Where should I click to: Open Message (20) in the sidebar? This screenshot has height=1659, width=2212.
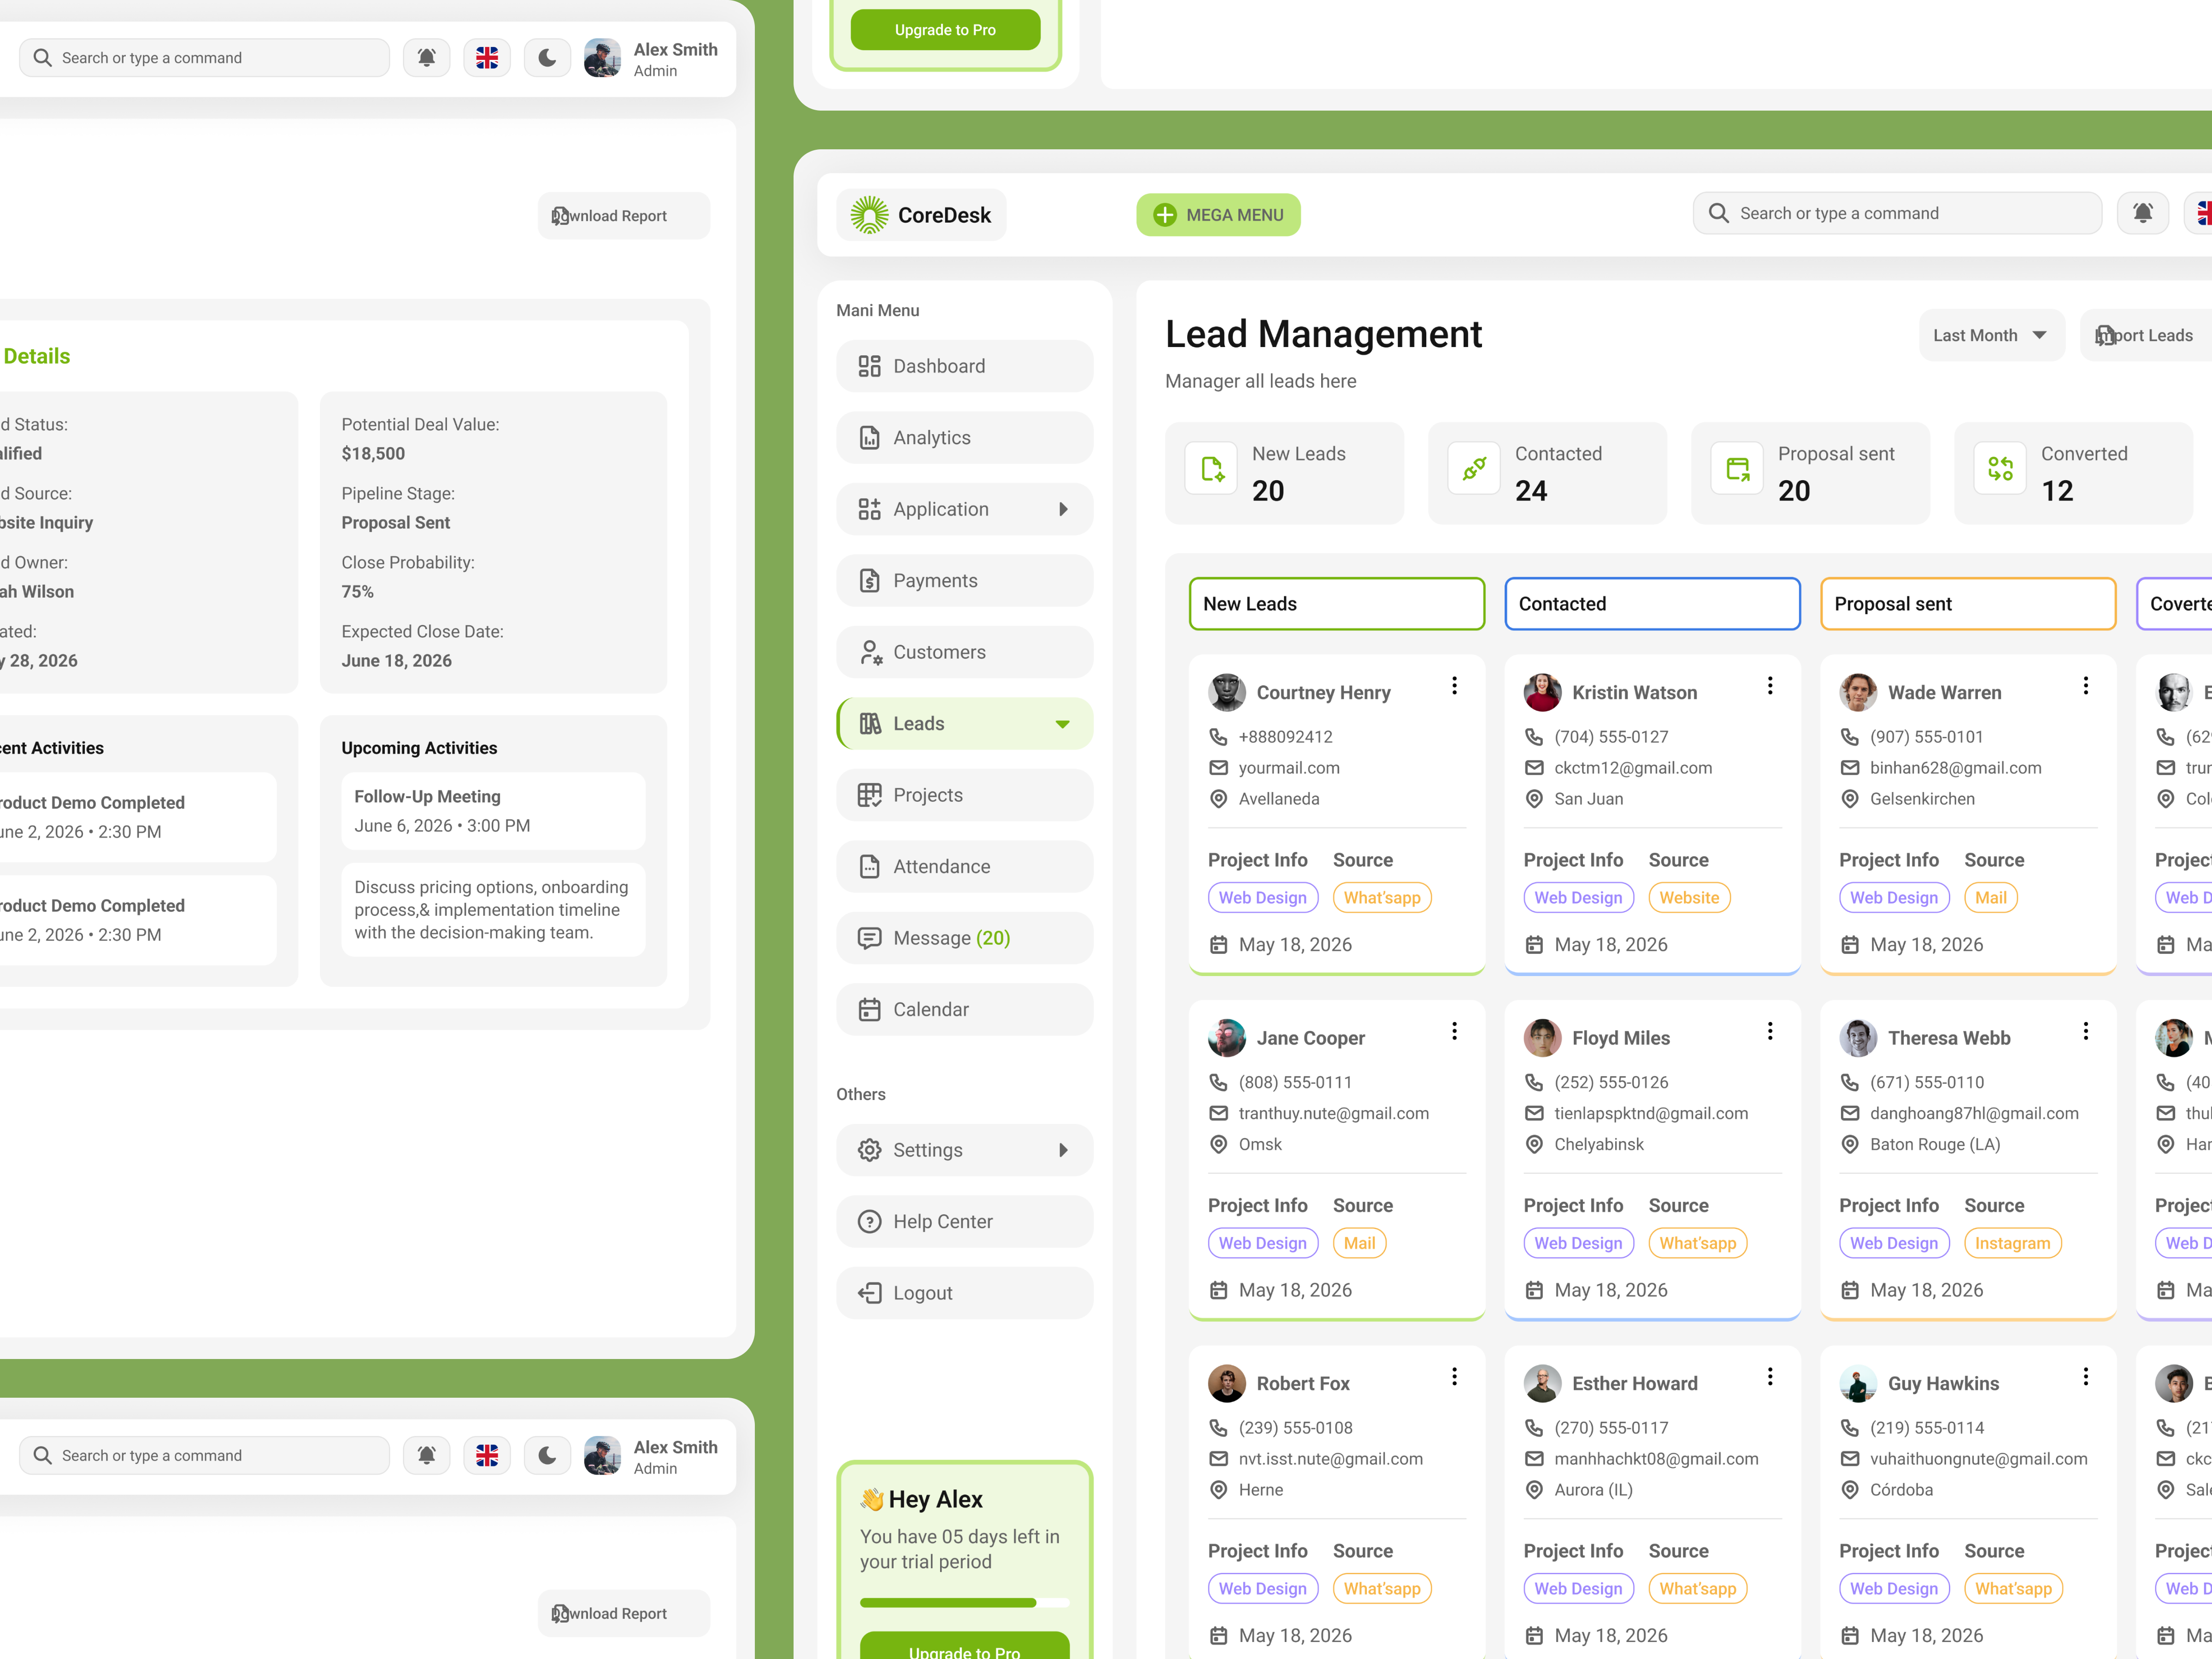(964, 938)
